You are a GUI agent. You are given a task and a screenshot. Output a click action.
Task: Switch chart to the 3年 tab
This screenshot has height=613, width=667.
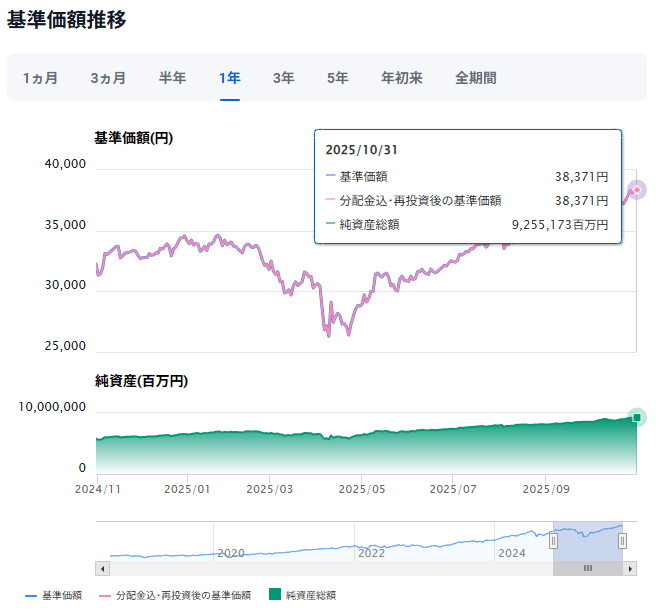[284, 78]
